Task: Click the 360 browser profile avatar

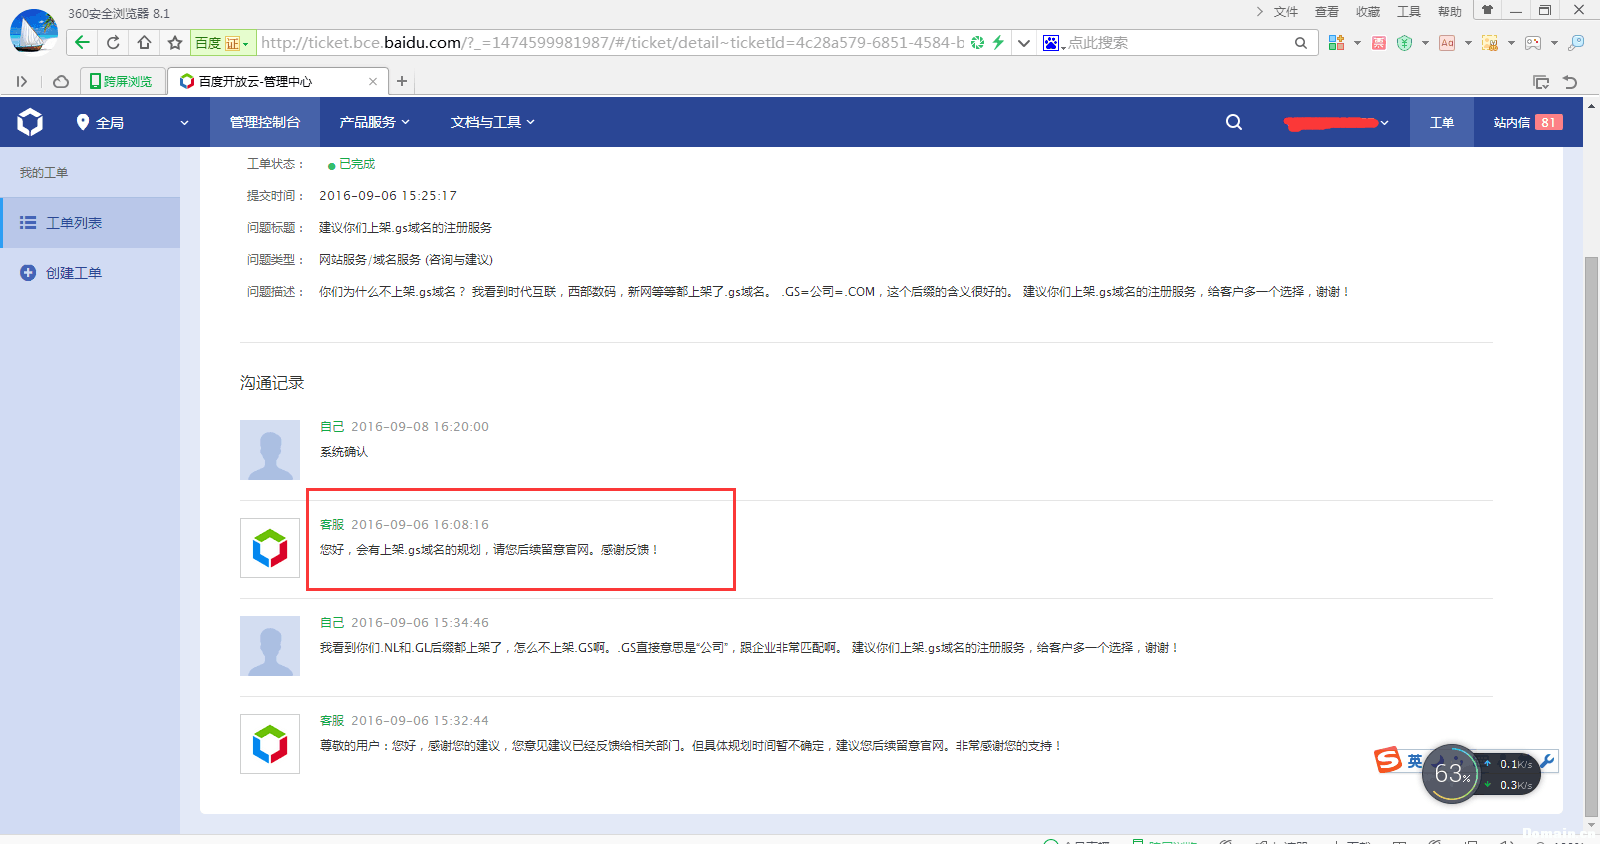Action: pos(33,31)
